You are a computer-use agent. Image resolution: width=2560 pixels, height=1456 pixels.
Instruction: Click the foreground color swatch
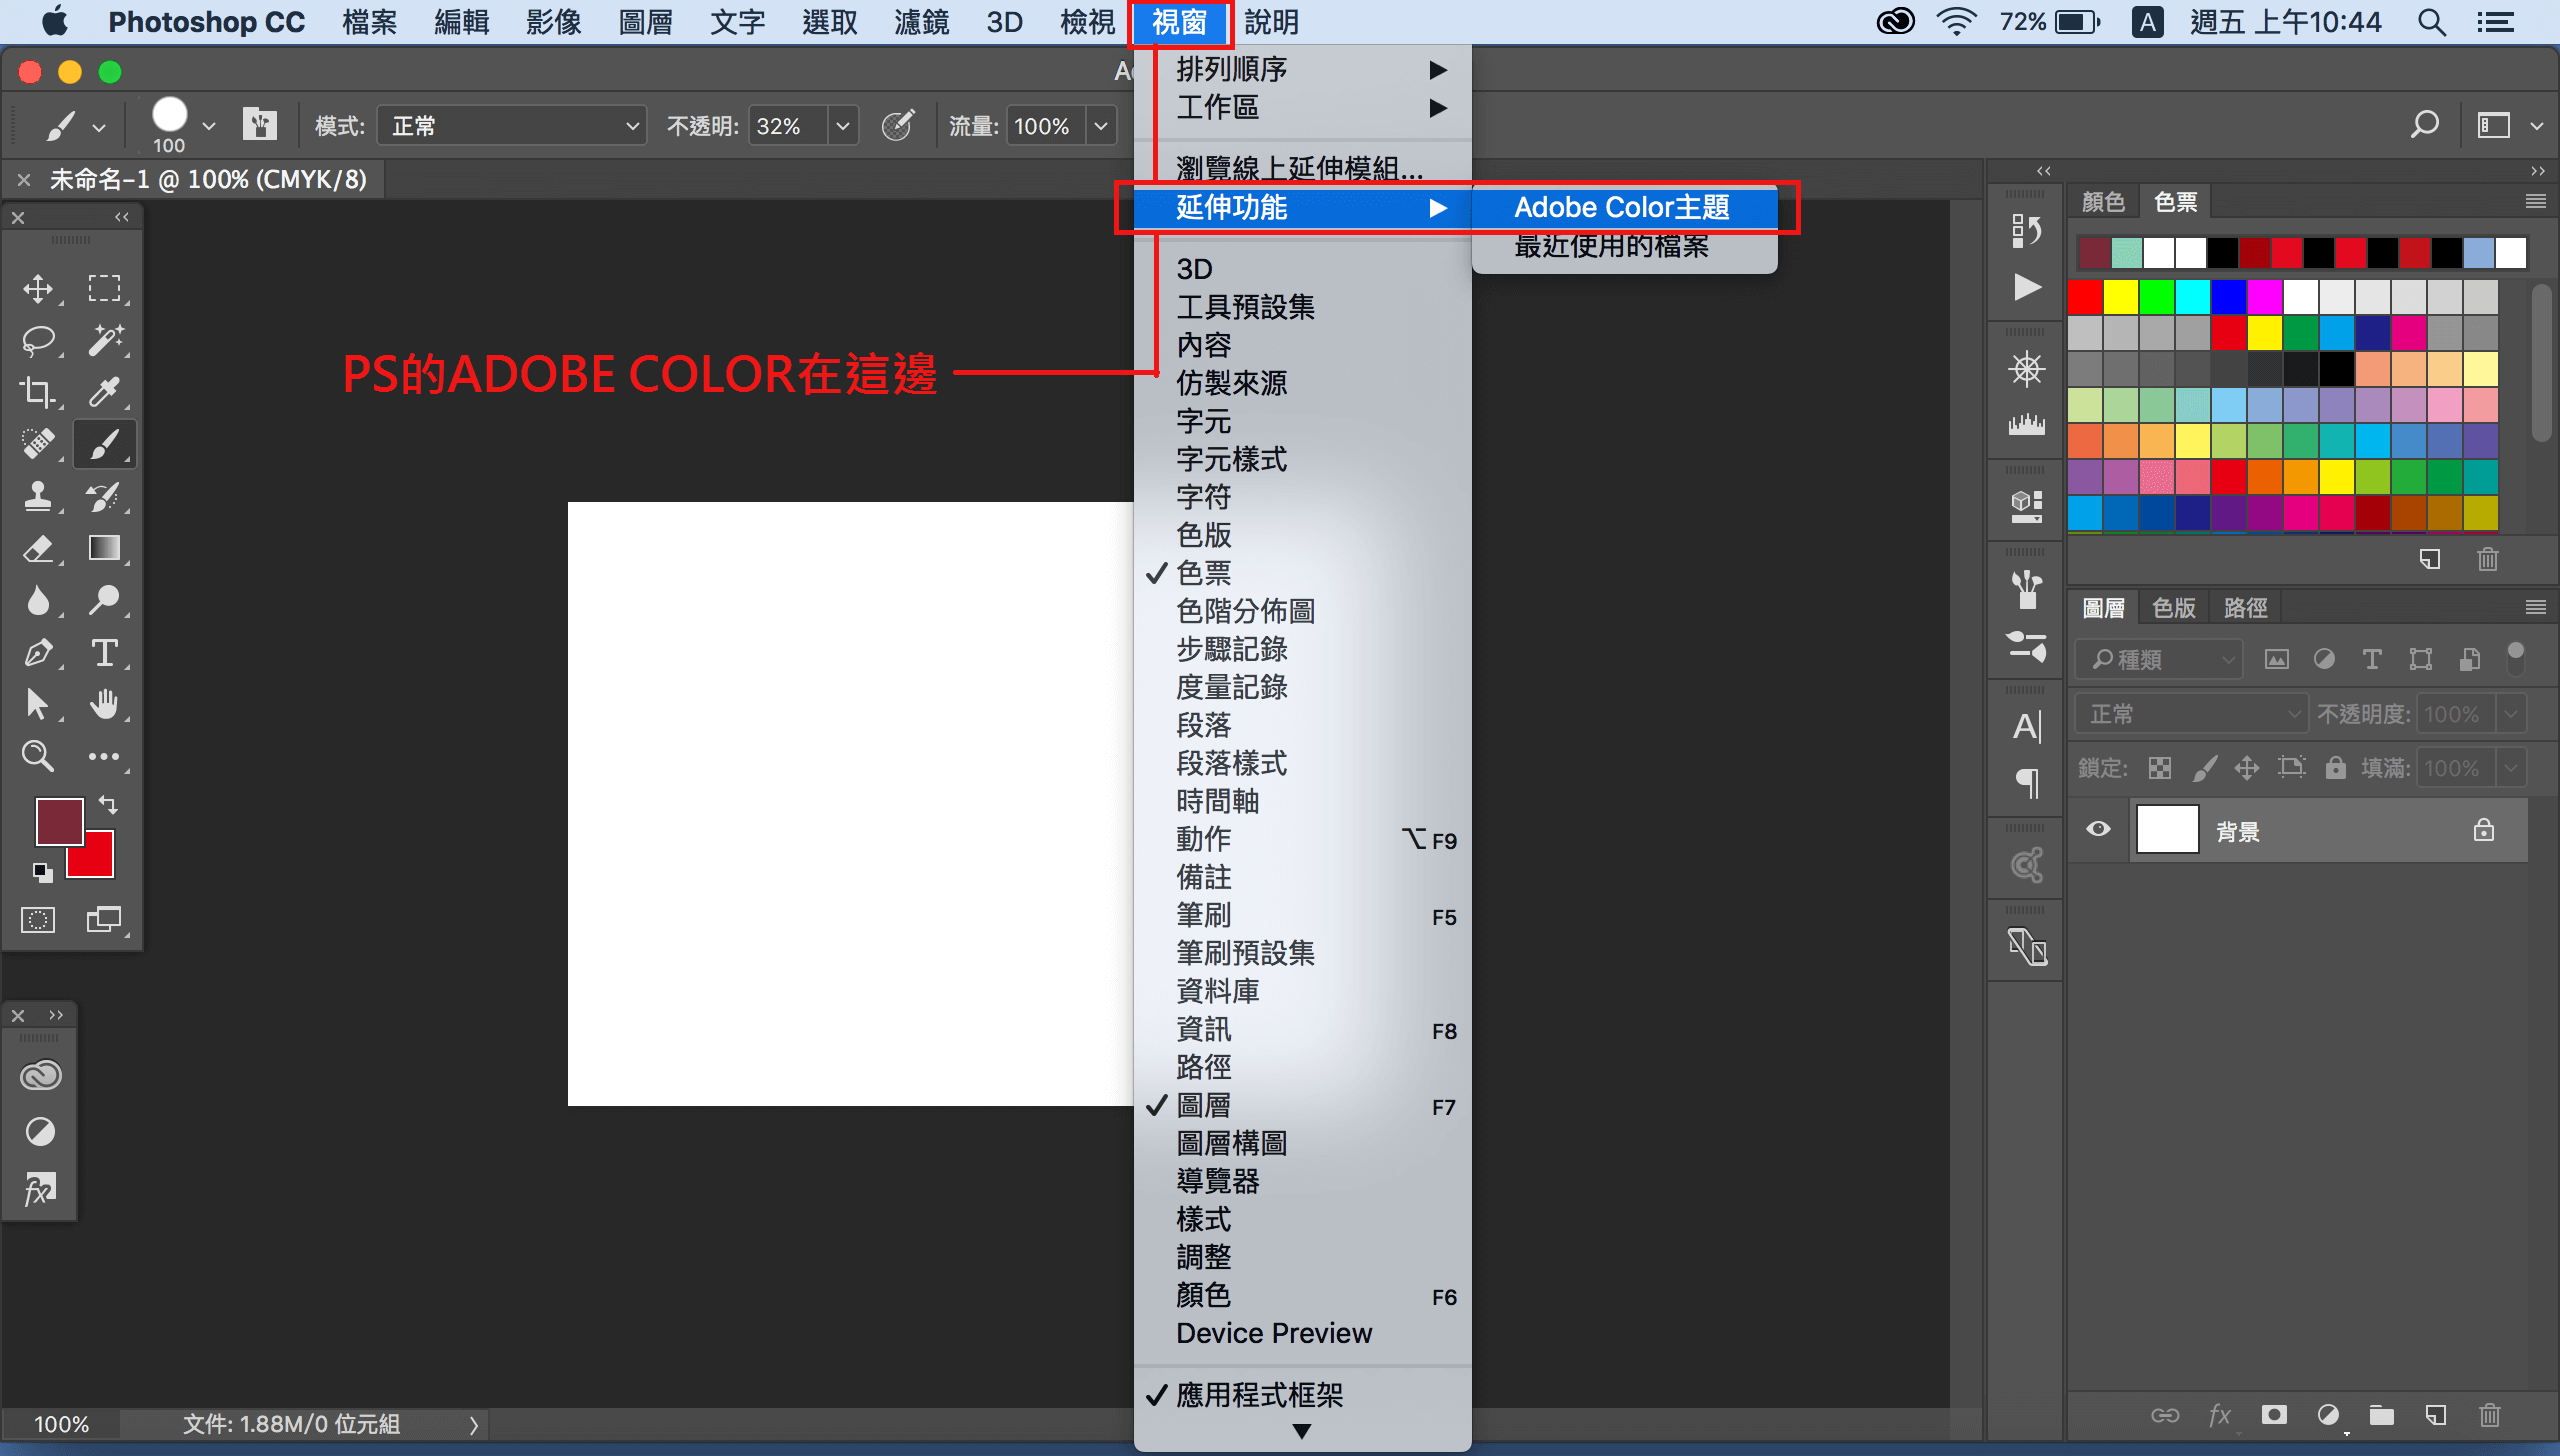coord(58,820)
